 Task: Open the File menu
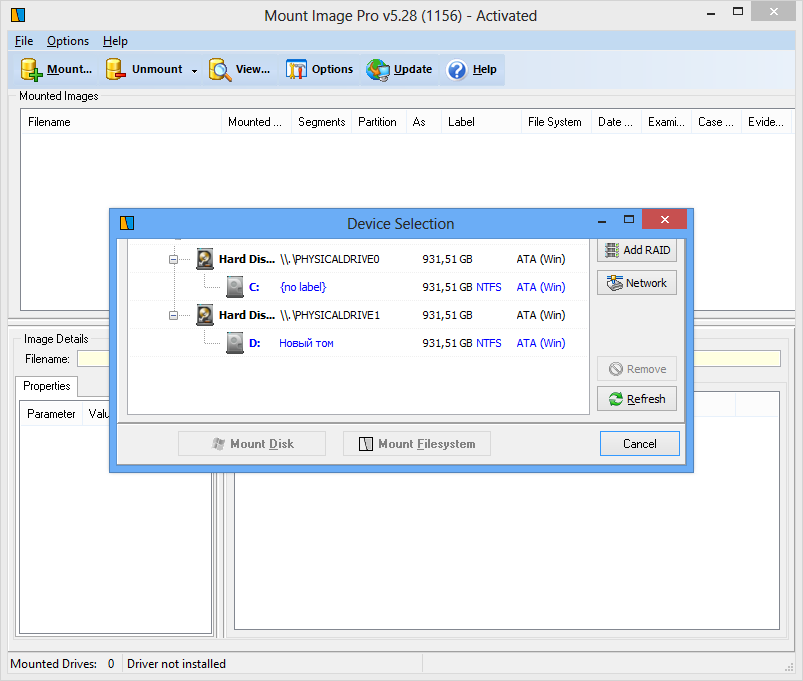pyautogui.click(x=24, y=41)
